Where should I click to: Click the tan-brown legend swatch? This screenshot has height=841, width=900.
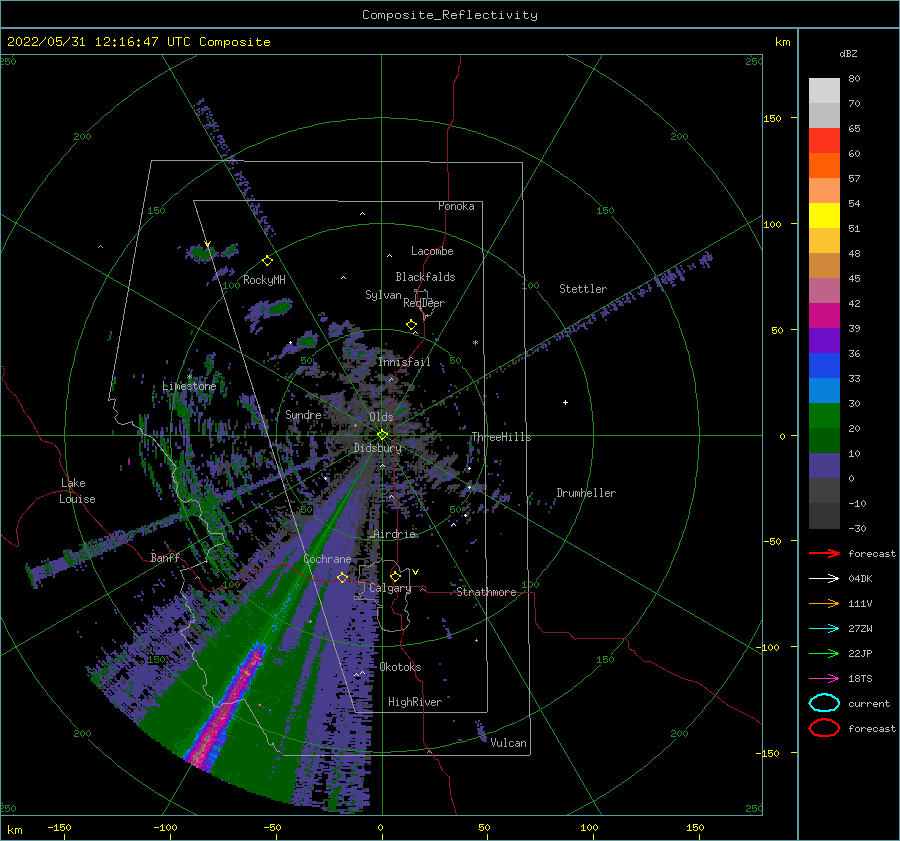[x=824, y=266]
